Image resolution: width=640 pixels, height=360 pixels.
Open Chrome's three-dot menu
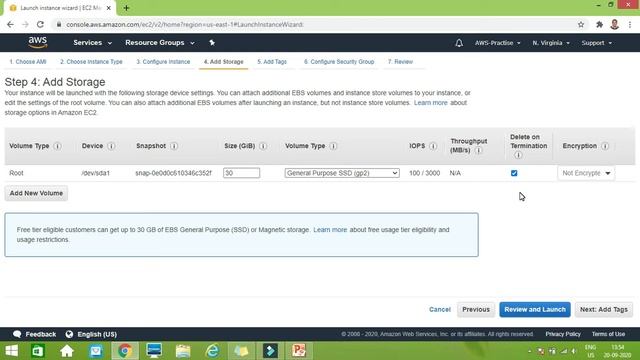point(630,24)
